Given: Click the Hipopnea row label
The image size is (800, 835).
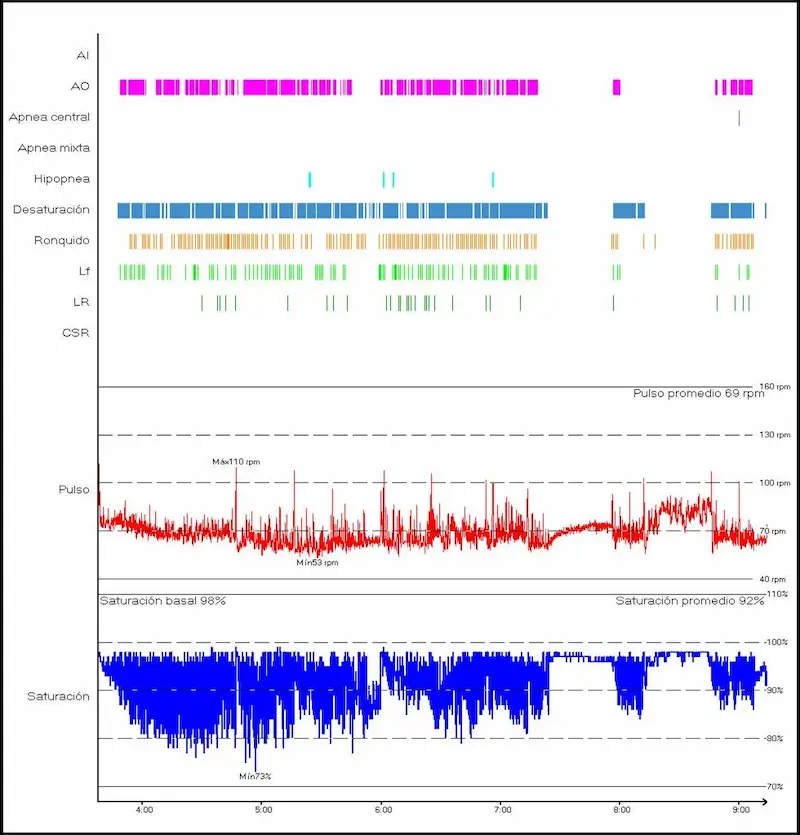Looking at the screenshot, I should (62, 179).
